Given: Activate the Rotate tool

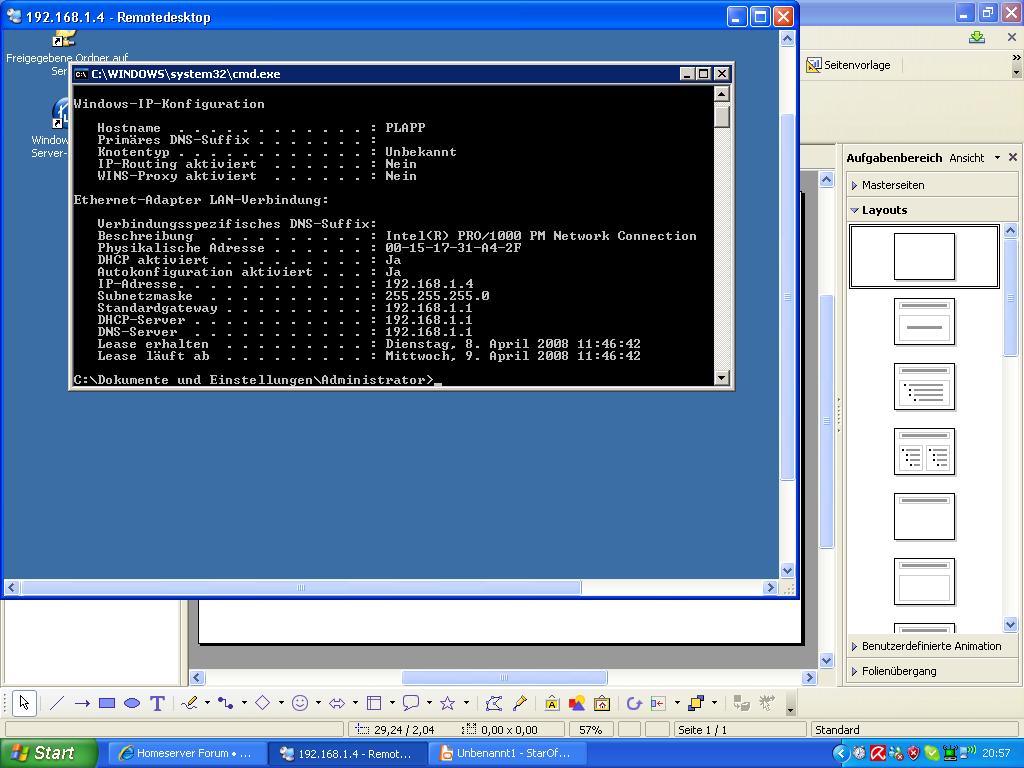Looking at the screenshot, I should pos(633,703).
